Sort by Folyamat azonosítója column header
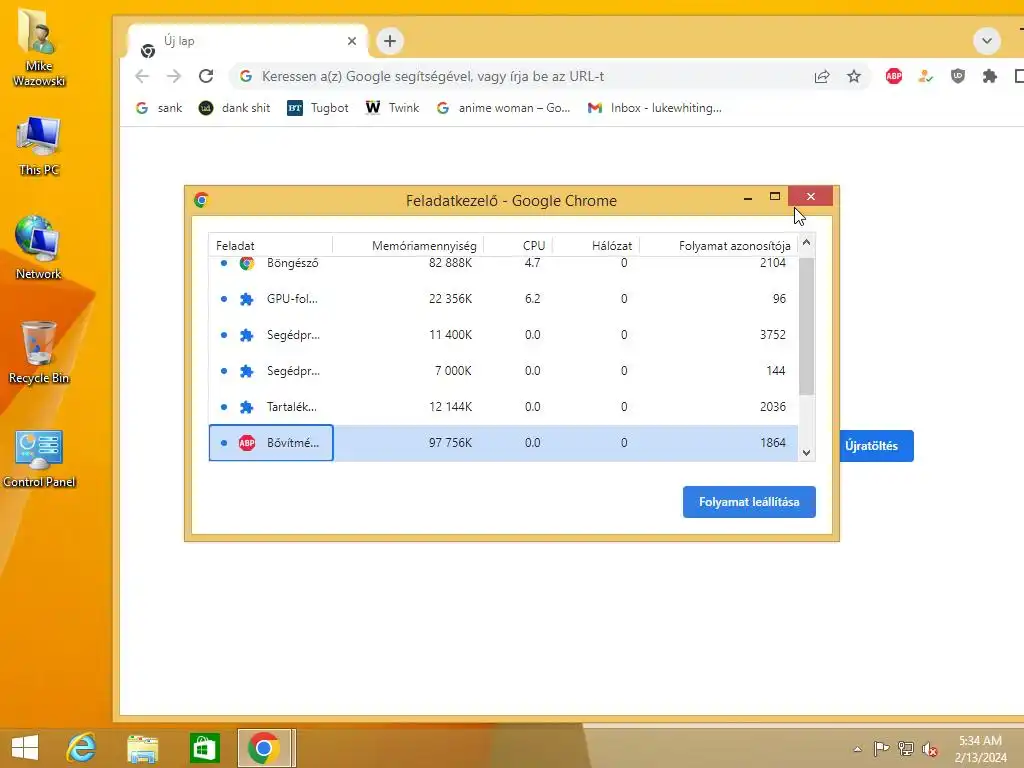1024x768 pixels. (x=718, y=246)
